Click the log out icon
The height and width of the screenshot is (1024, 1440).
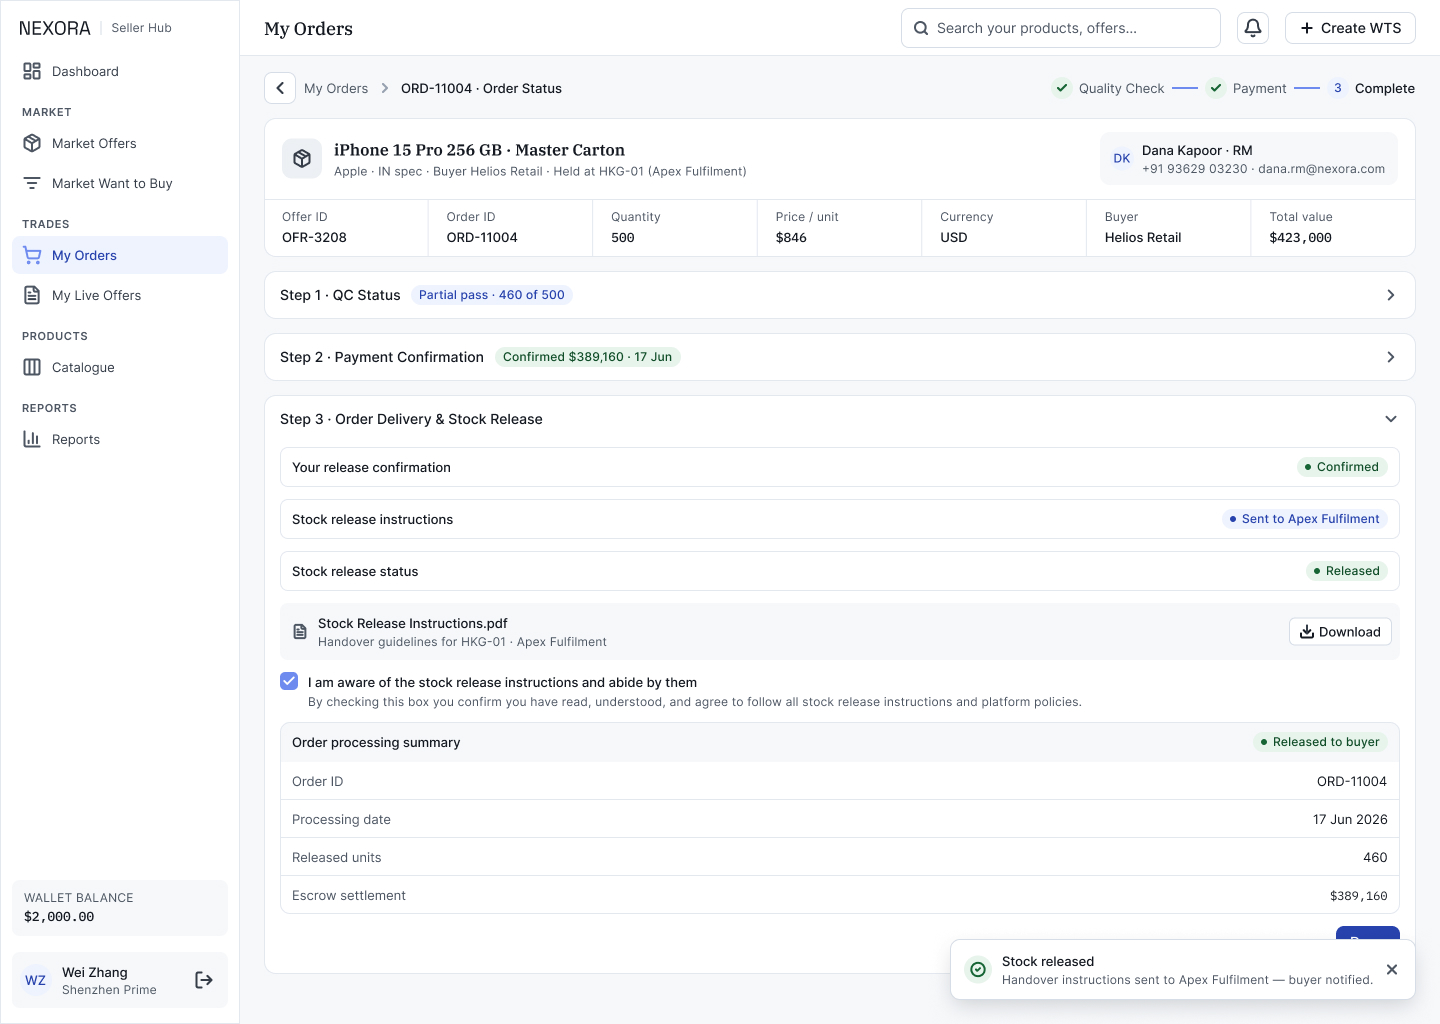click(204, 980)
